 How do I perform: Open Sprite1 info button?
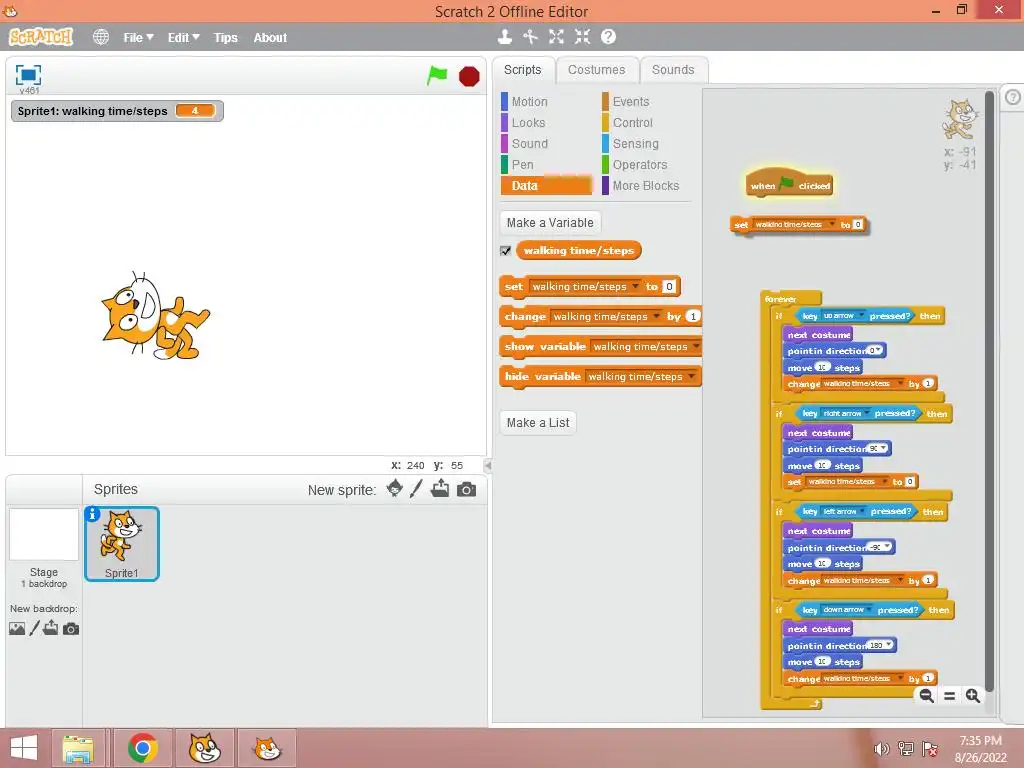[92, 514]
